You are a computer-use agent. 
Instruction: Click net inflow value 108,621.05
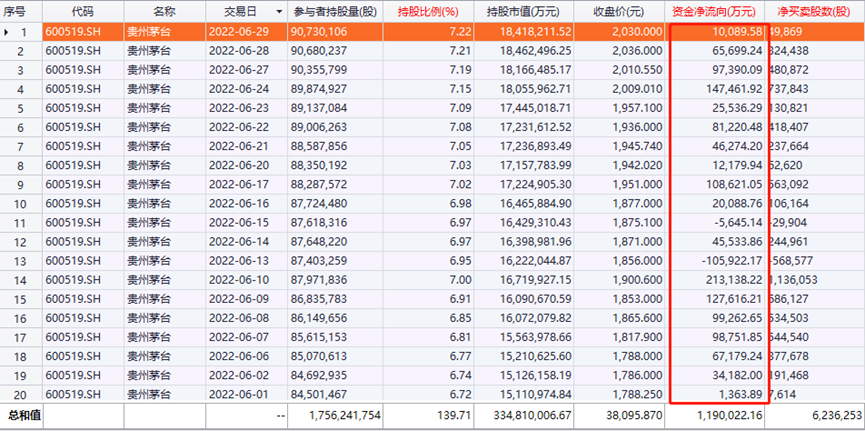(x=734, y=184)
